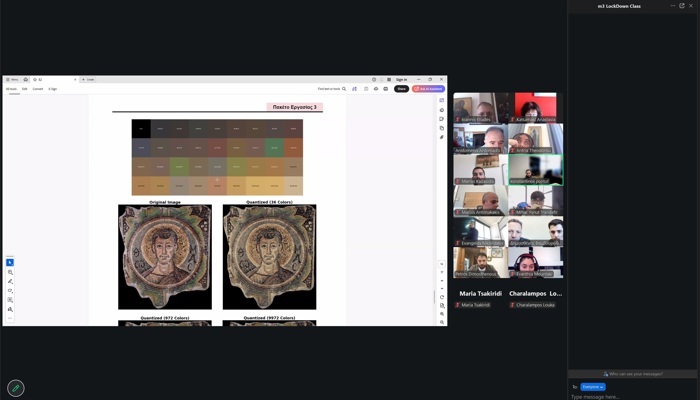
Task: Open the Acrobat Menu button
Action: (x=12, y=79)
